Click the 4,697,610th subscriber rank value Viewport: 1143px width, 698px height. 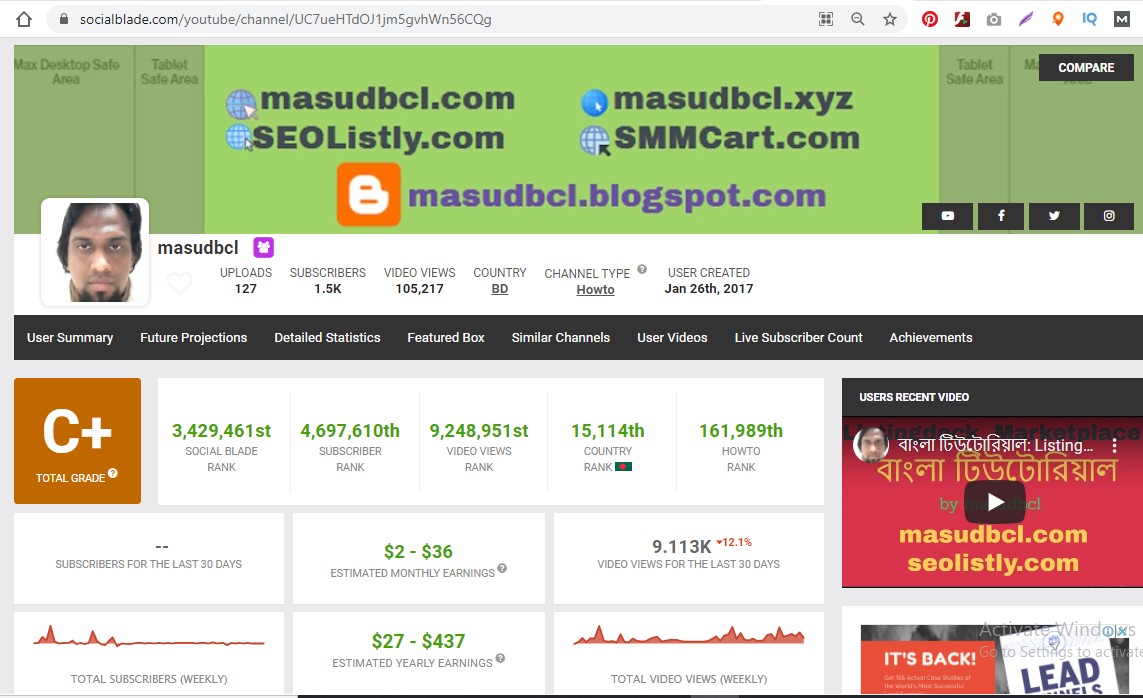350,431
